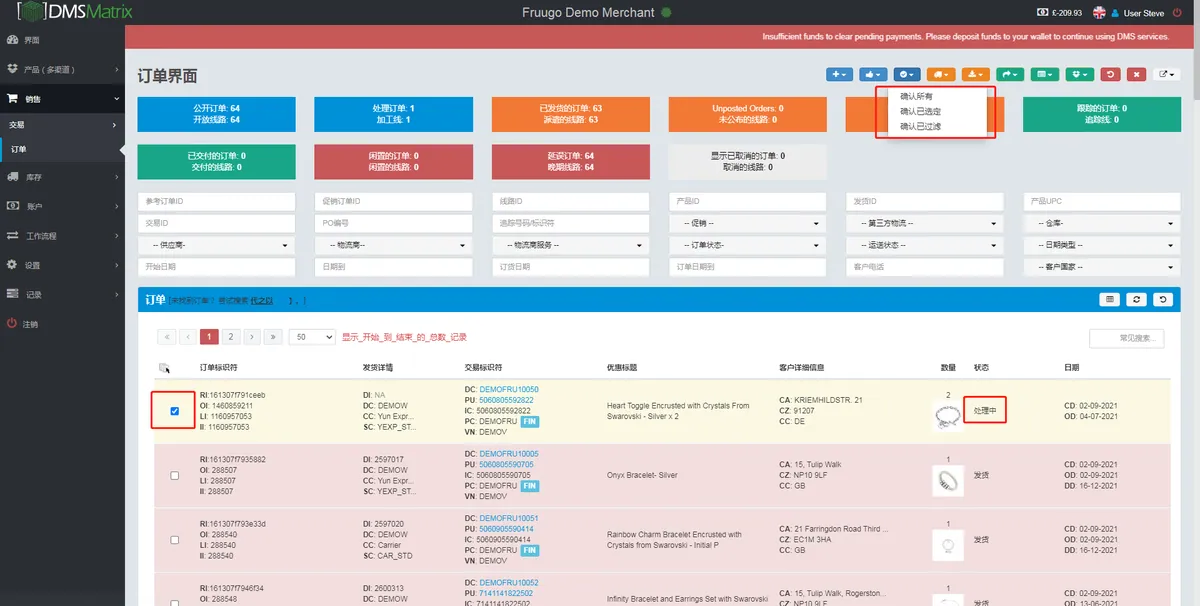Image resolution: width=1200 pixels, height=606 pixels.
Task: Tick the checkbox for order 161307f7935882
Action: pyautogui.click(x=175, y=475)
